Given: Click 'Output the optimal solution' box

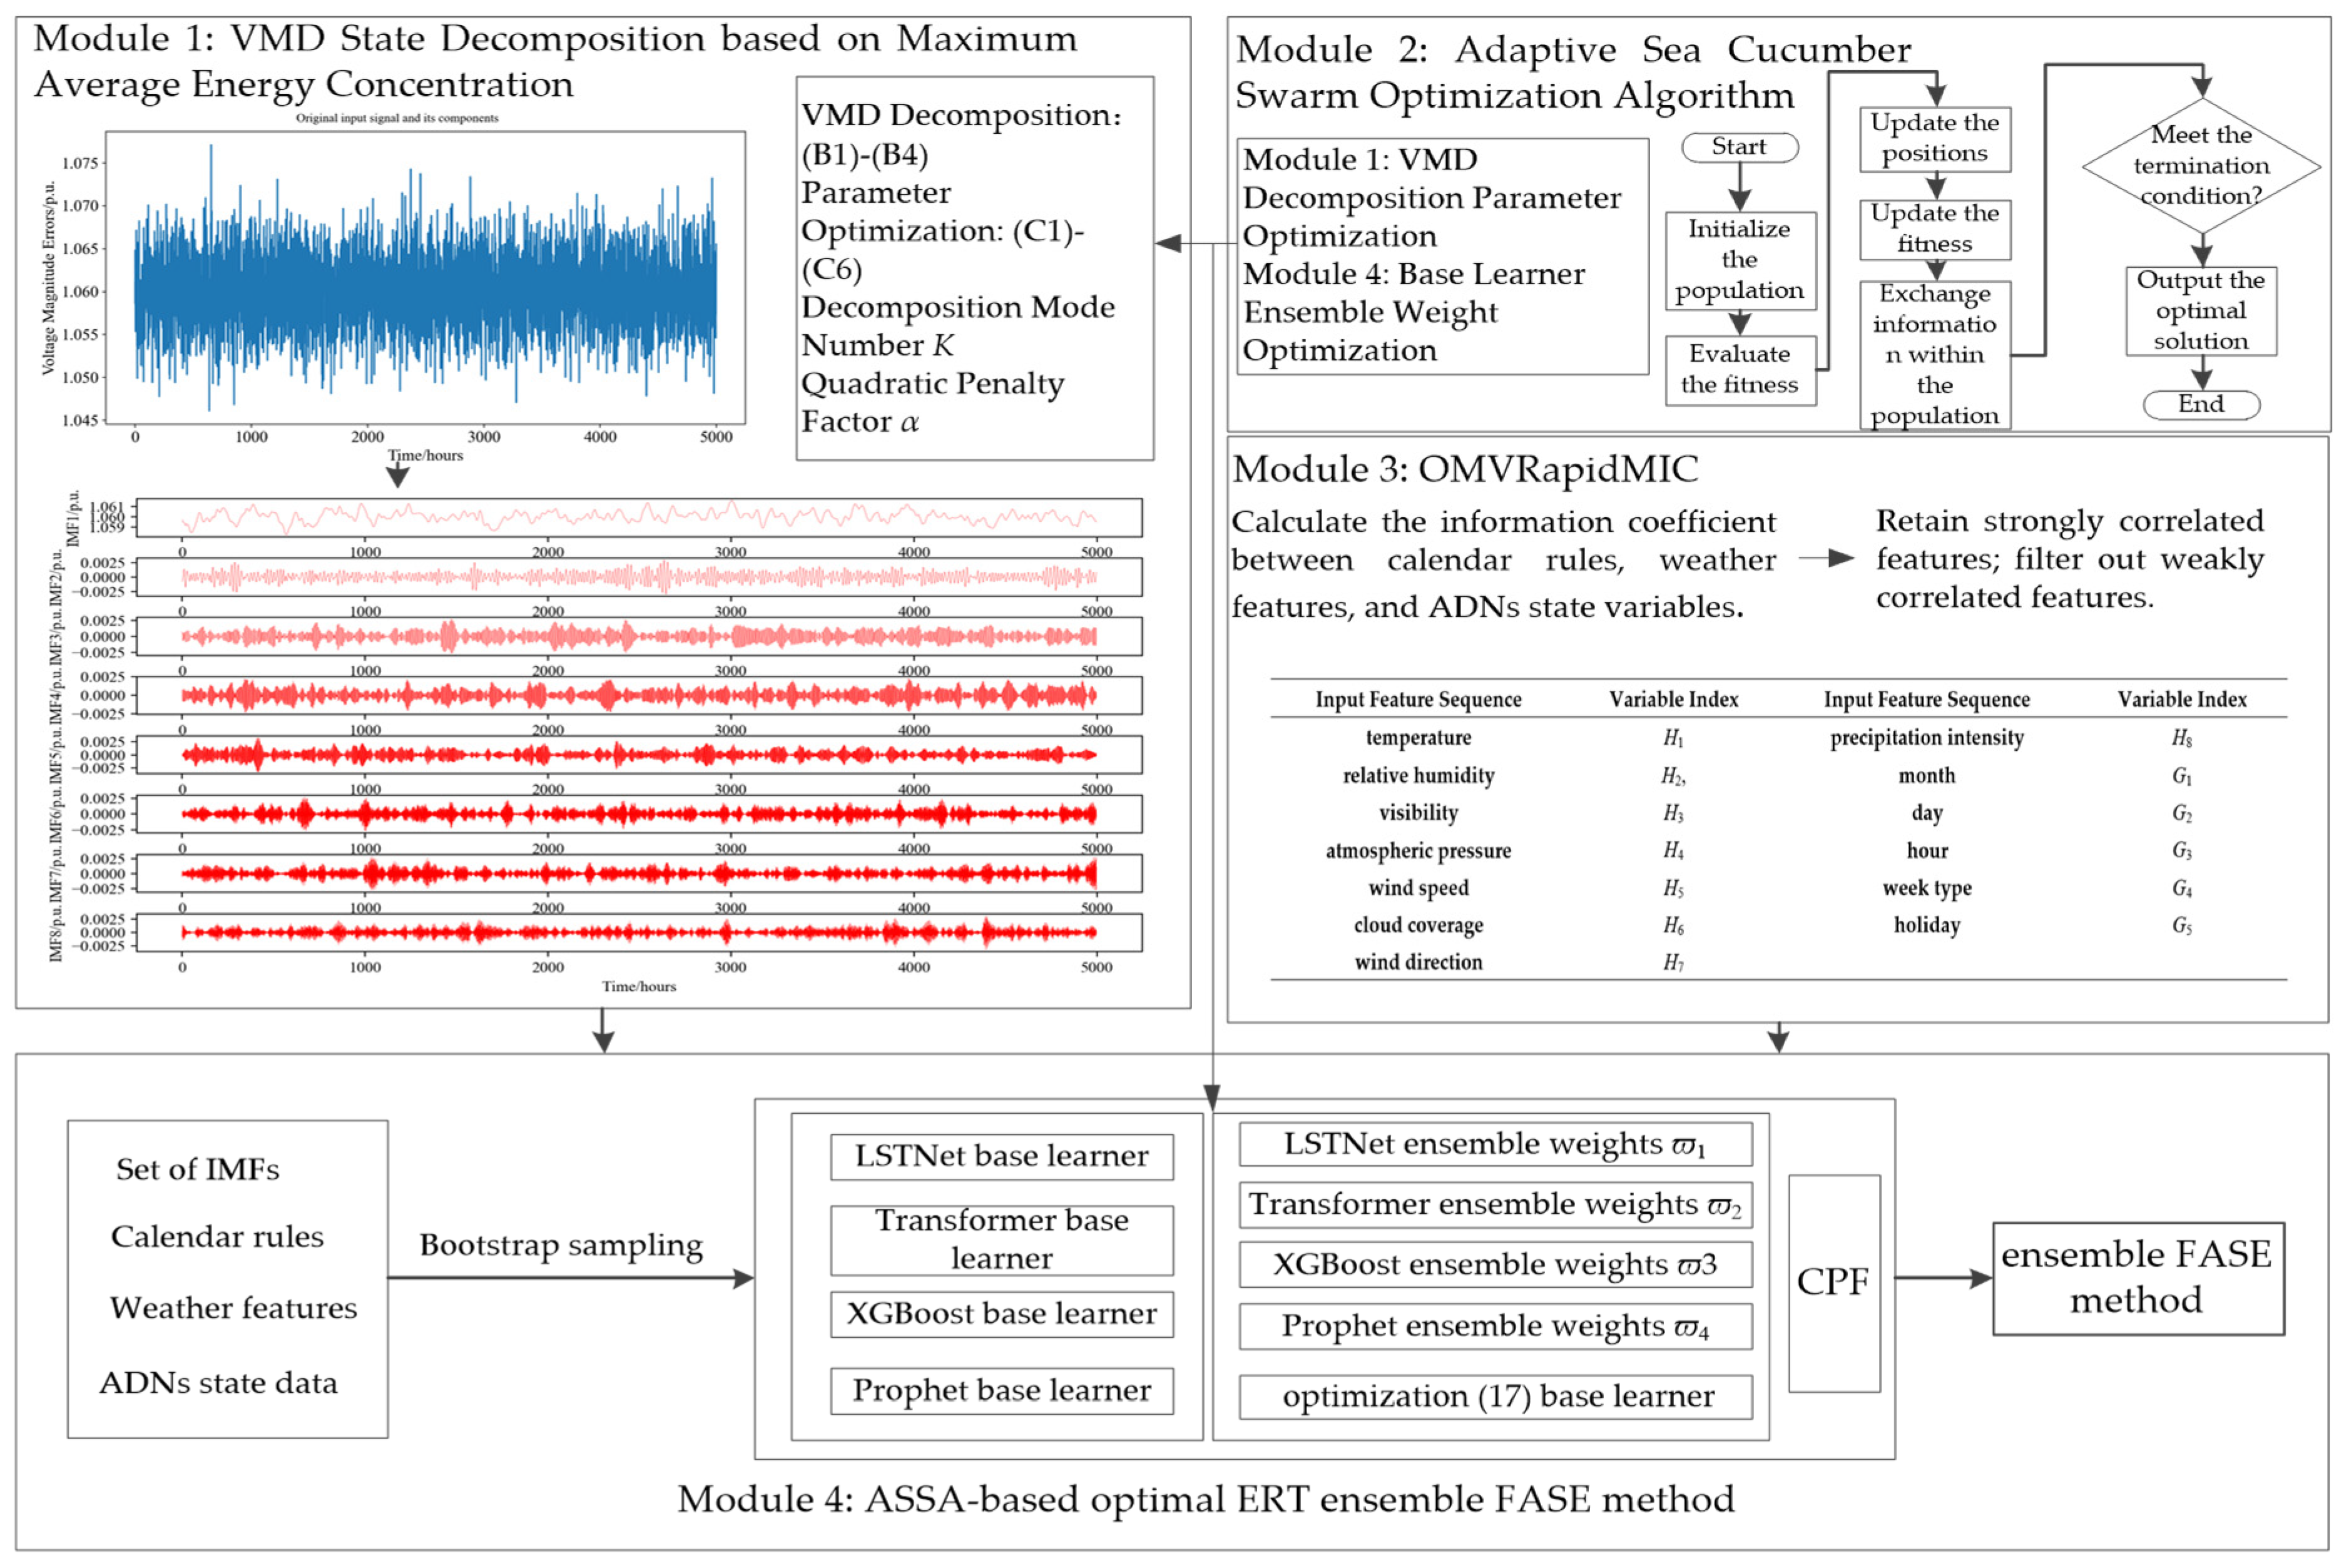Looking at the screenshot, I should click(2200, 310).
